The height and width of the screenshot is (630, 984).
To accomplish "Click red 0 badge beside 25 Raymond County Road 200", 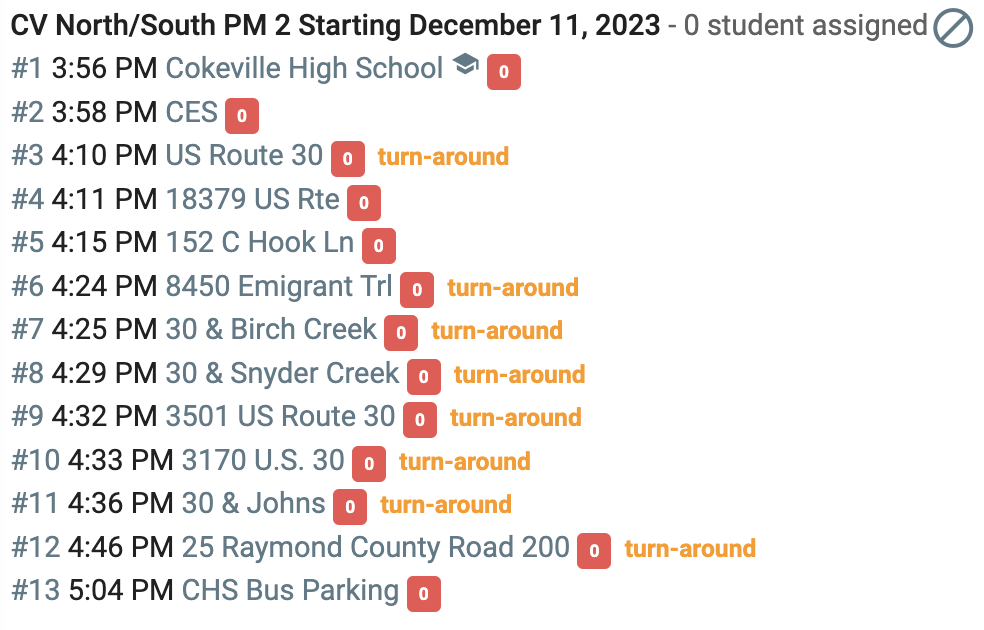I will (594, 550).
